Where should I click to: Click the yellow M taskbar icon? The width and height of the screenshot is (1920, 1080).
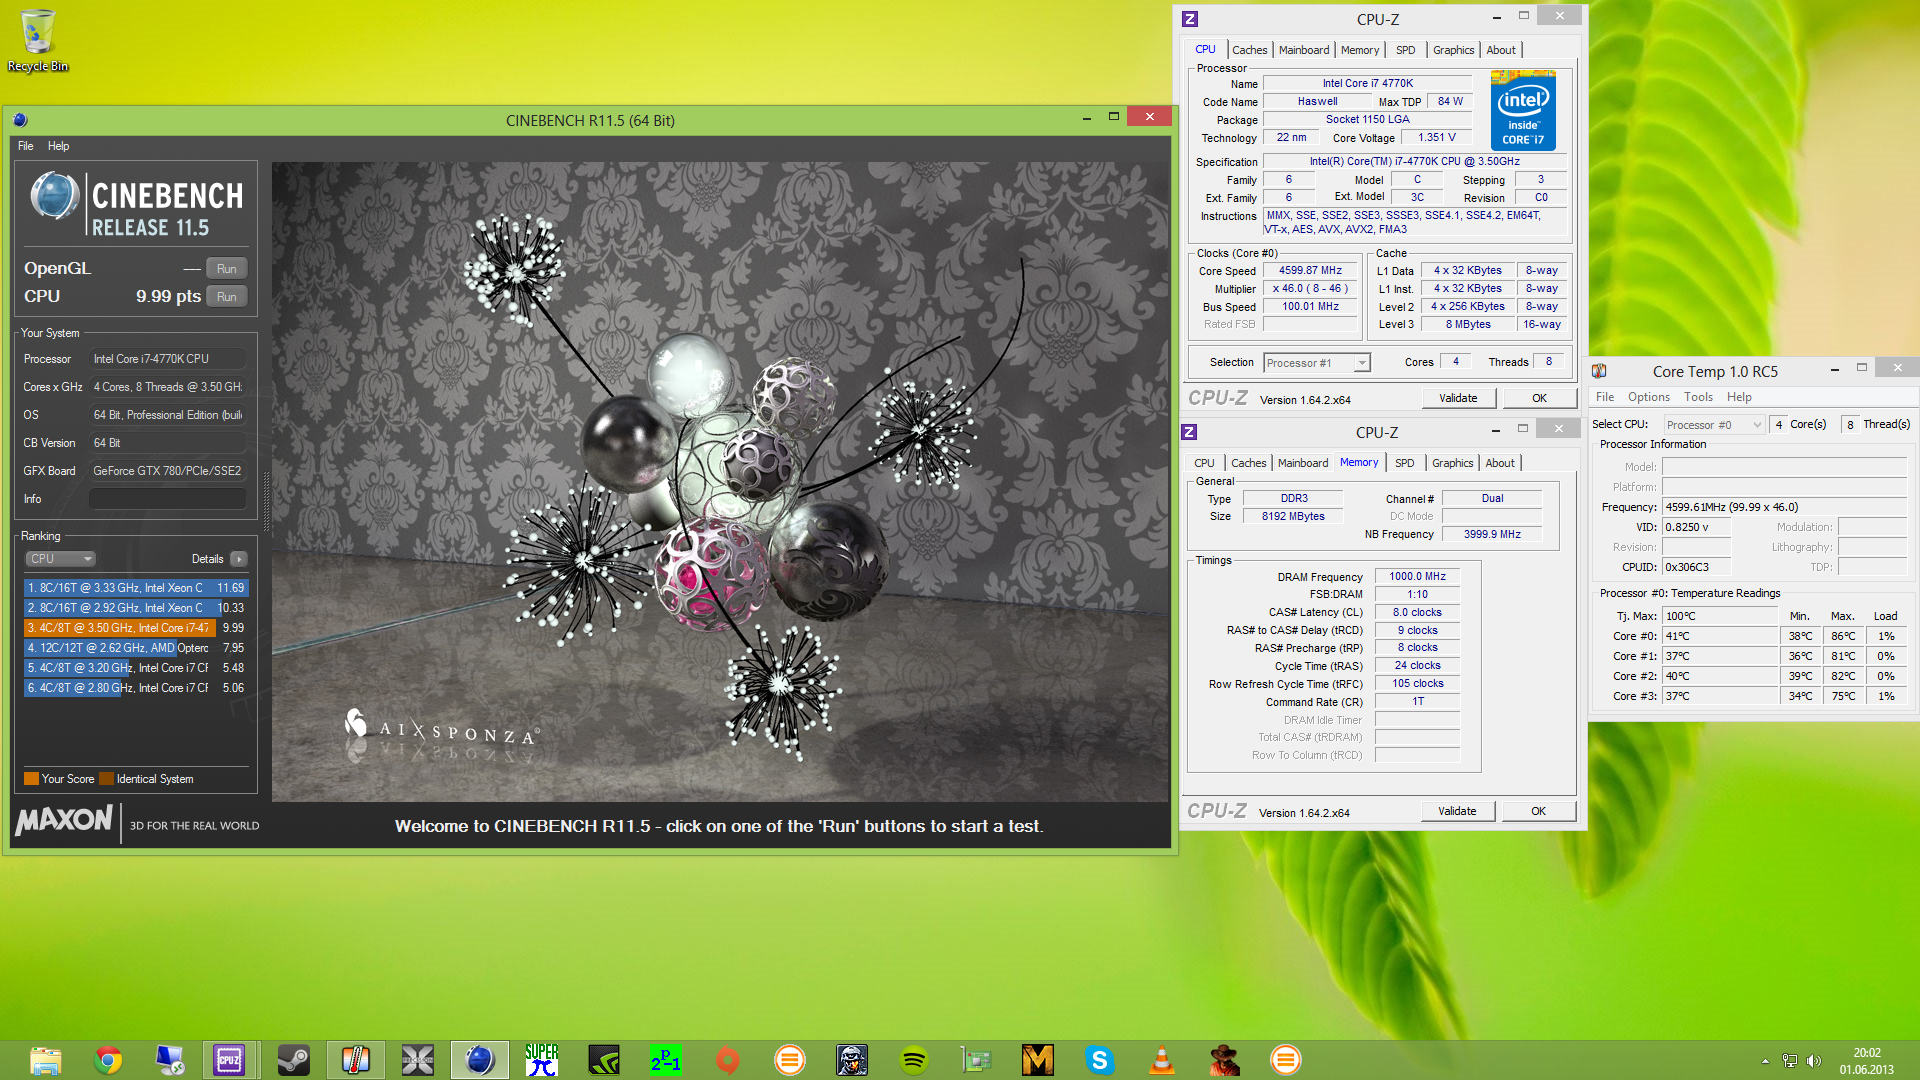click(1037, 1060)
